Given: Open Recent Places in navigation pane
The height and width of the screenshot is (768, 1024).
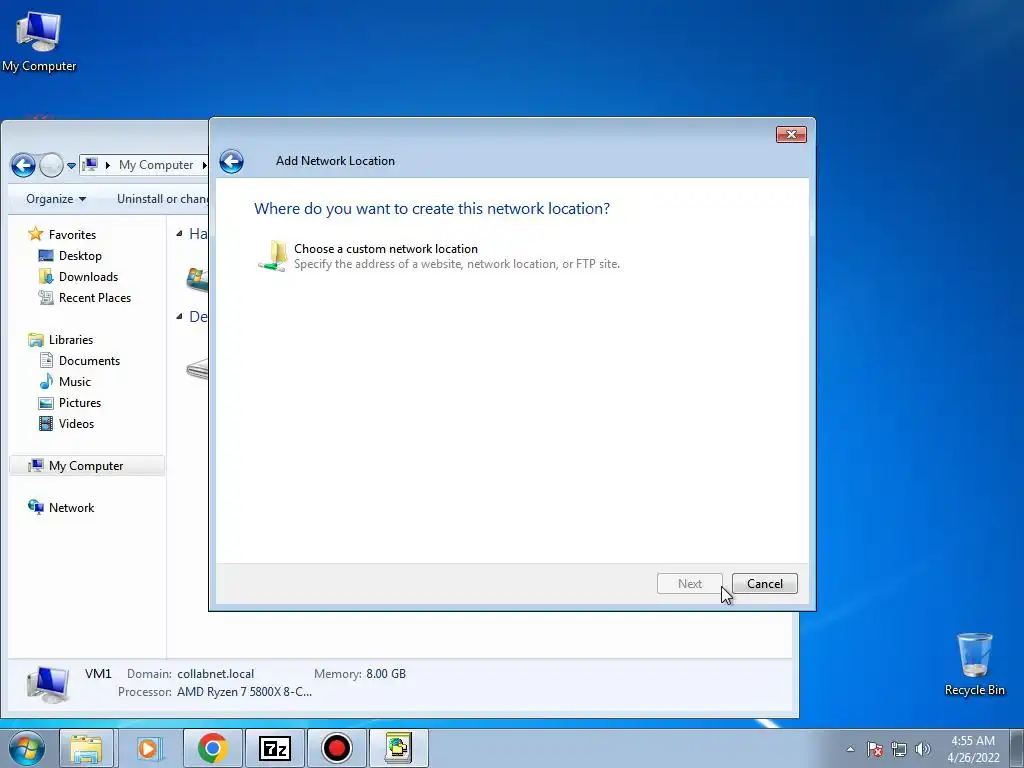Looking at the screenshot, I should [x=95, y=298].
